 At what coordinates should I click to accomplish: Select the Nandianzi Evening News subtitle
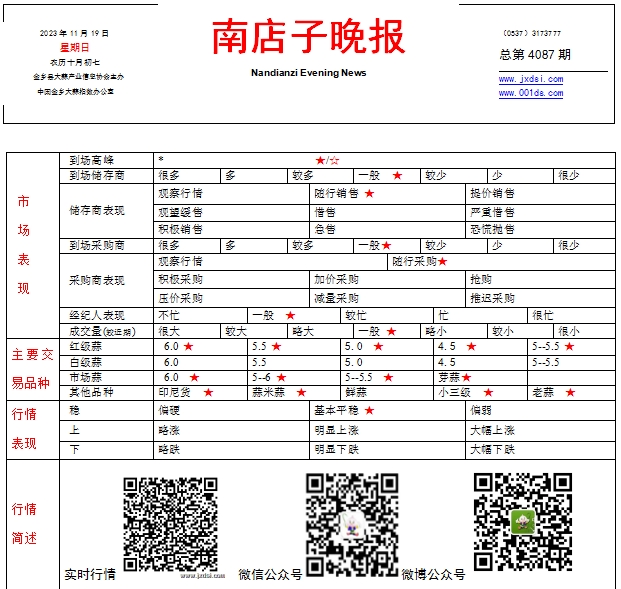point(309,73)
